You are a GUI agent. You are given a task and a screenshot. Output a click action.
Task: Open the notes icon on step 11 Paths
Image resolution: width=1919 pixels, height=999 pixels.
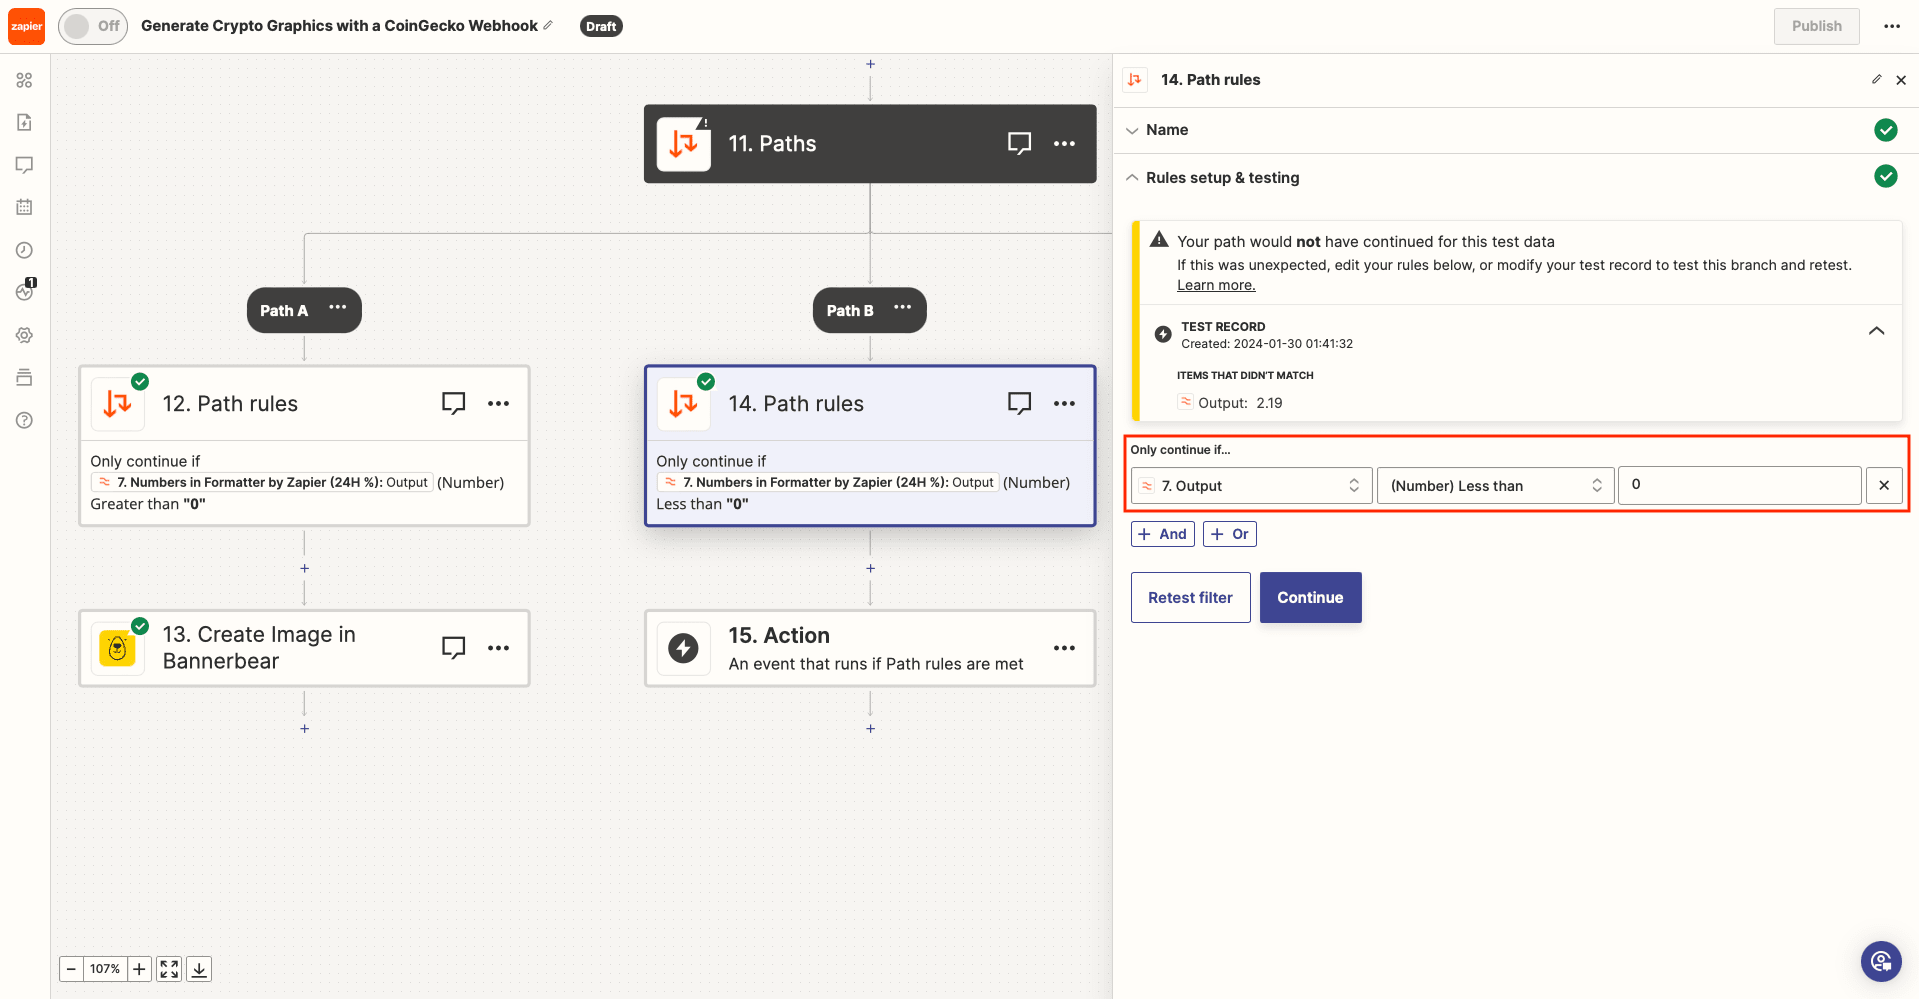1019,143
